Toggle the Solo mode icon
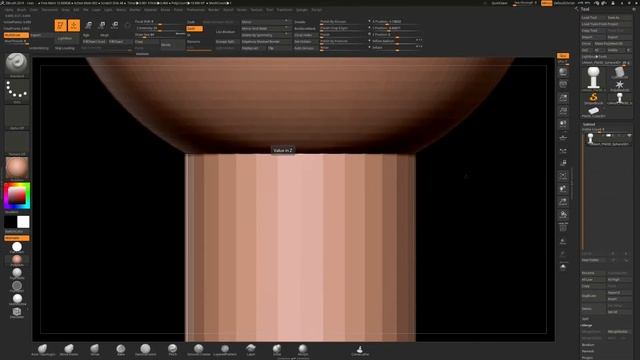 pyautogui.click(x=563, y=267)
